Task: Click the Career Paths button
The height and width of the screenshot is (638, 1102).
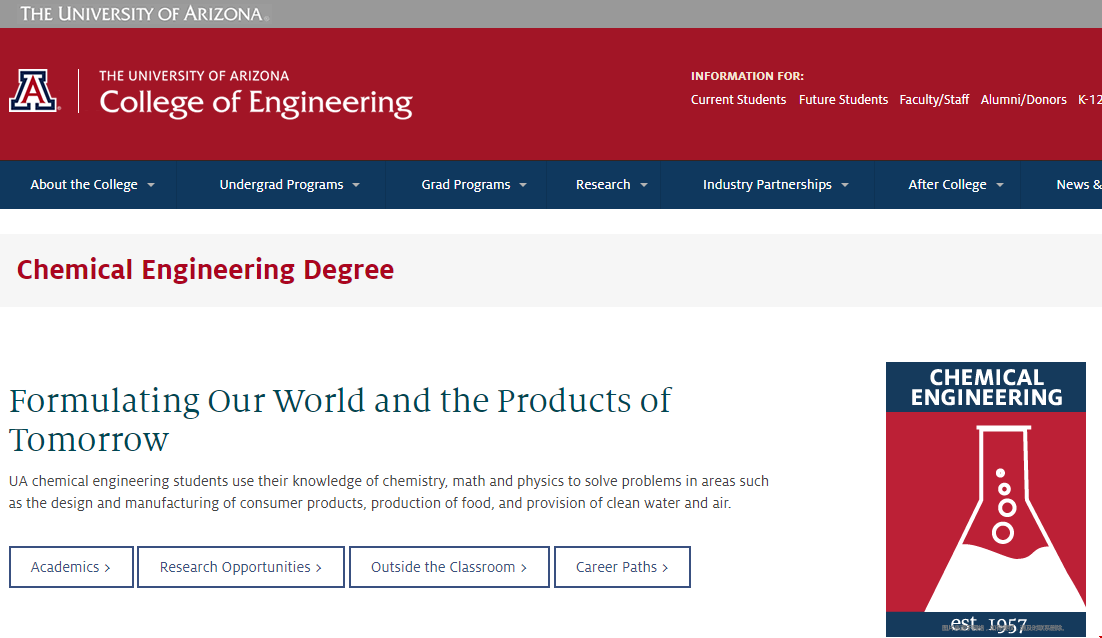Action: [623, 567]
